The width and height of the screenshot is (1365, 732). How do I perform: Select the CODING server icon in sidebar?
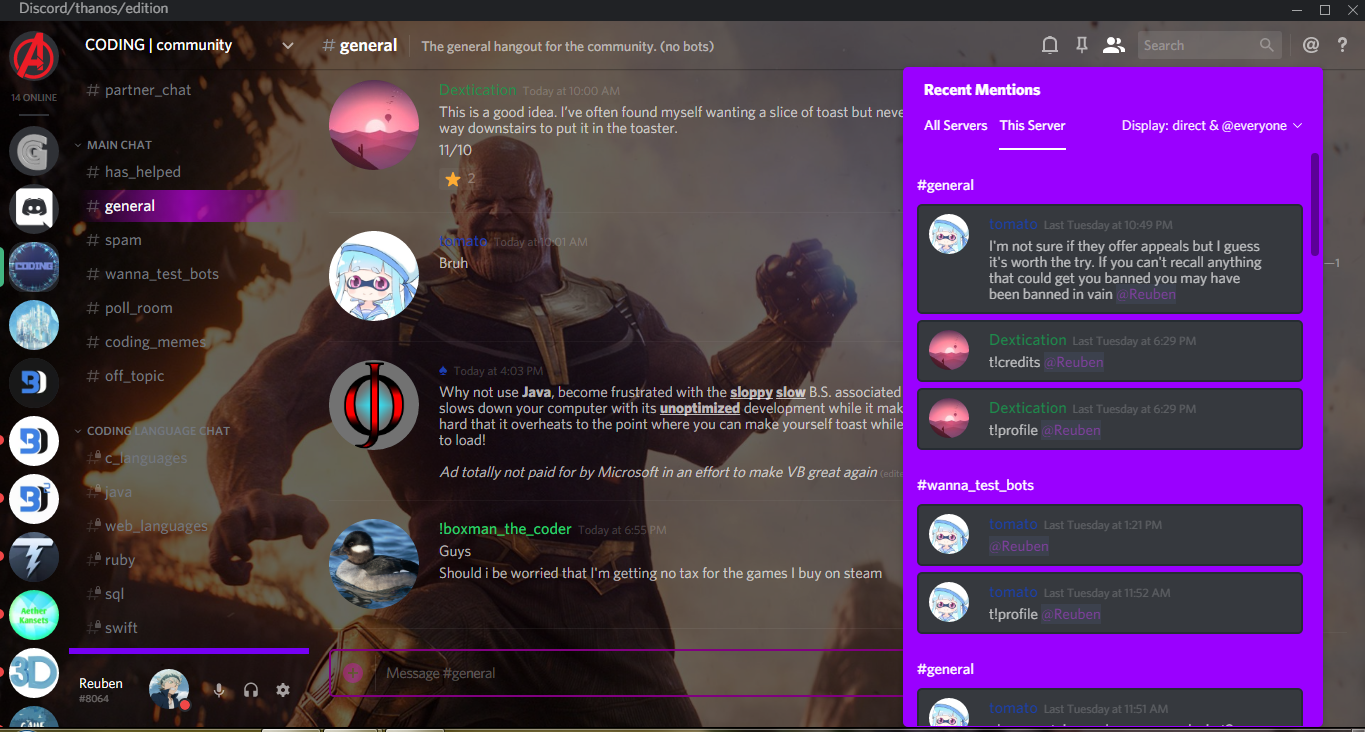pyautogui.click(x=33, y=266)
